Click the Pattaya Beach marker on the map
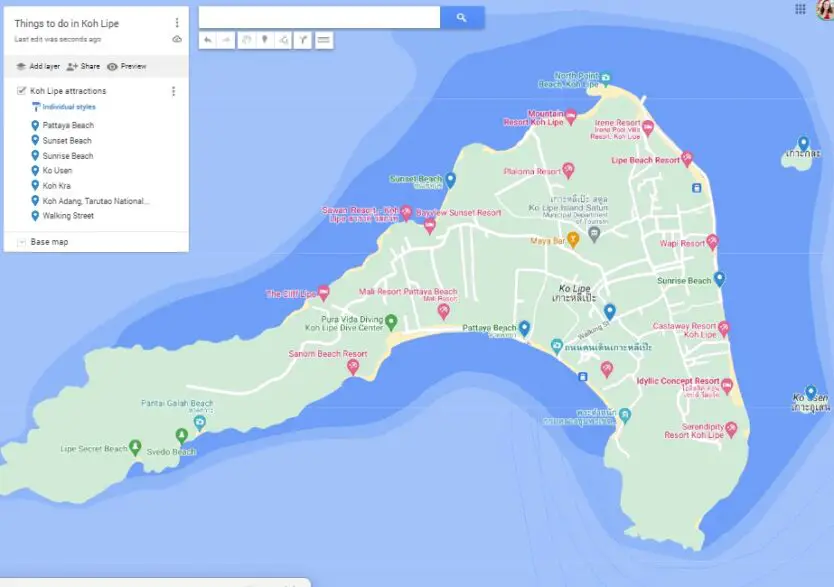Viewport: 834px width, 587px height. 524,326
